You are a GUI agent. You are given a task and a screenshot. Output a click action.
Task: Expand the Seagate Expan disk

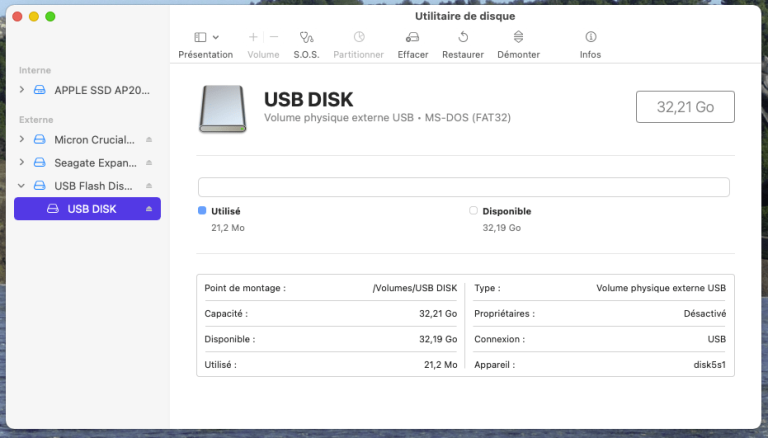tap(22, 162)
